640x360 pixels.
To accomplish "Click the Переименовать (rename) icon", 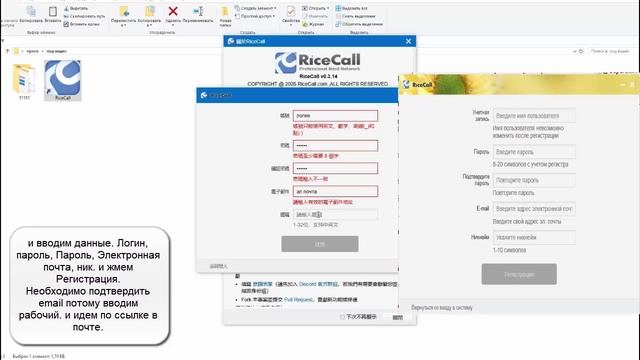I will [198, 11].
